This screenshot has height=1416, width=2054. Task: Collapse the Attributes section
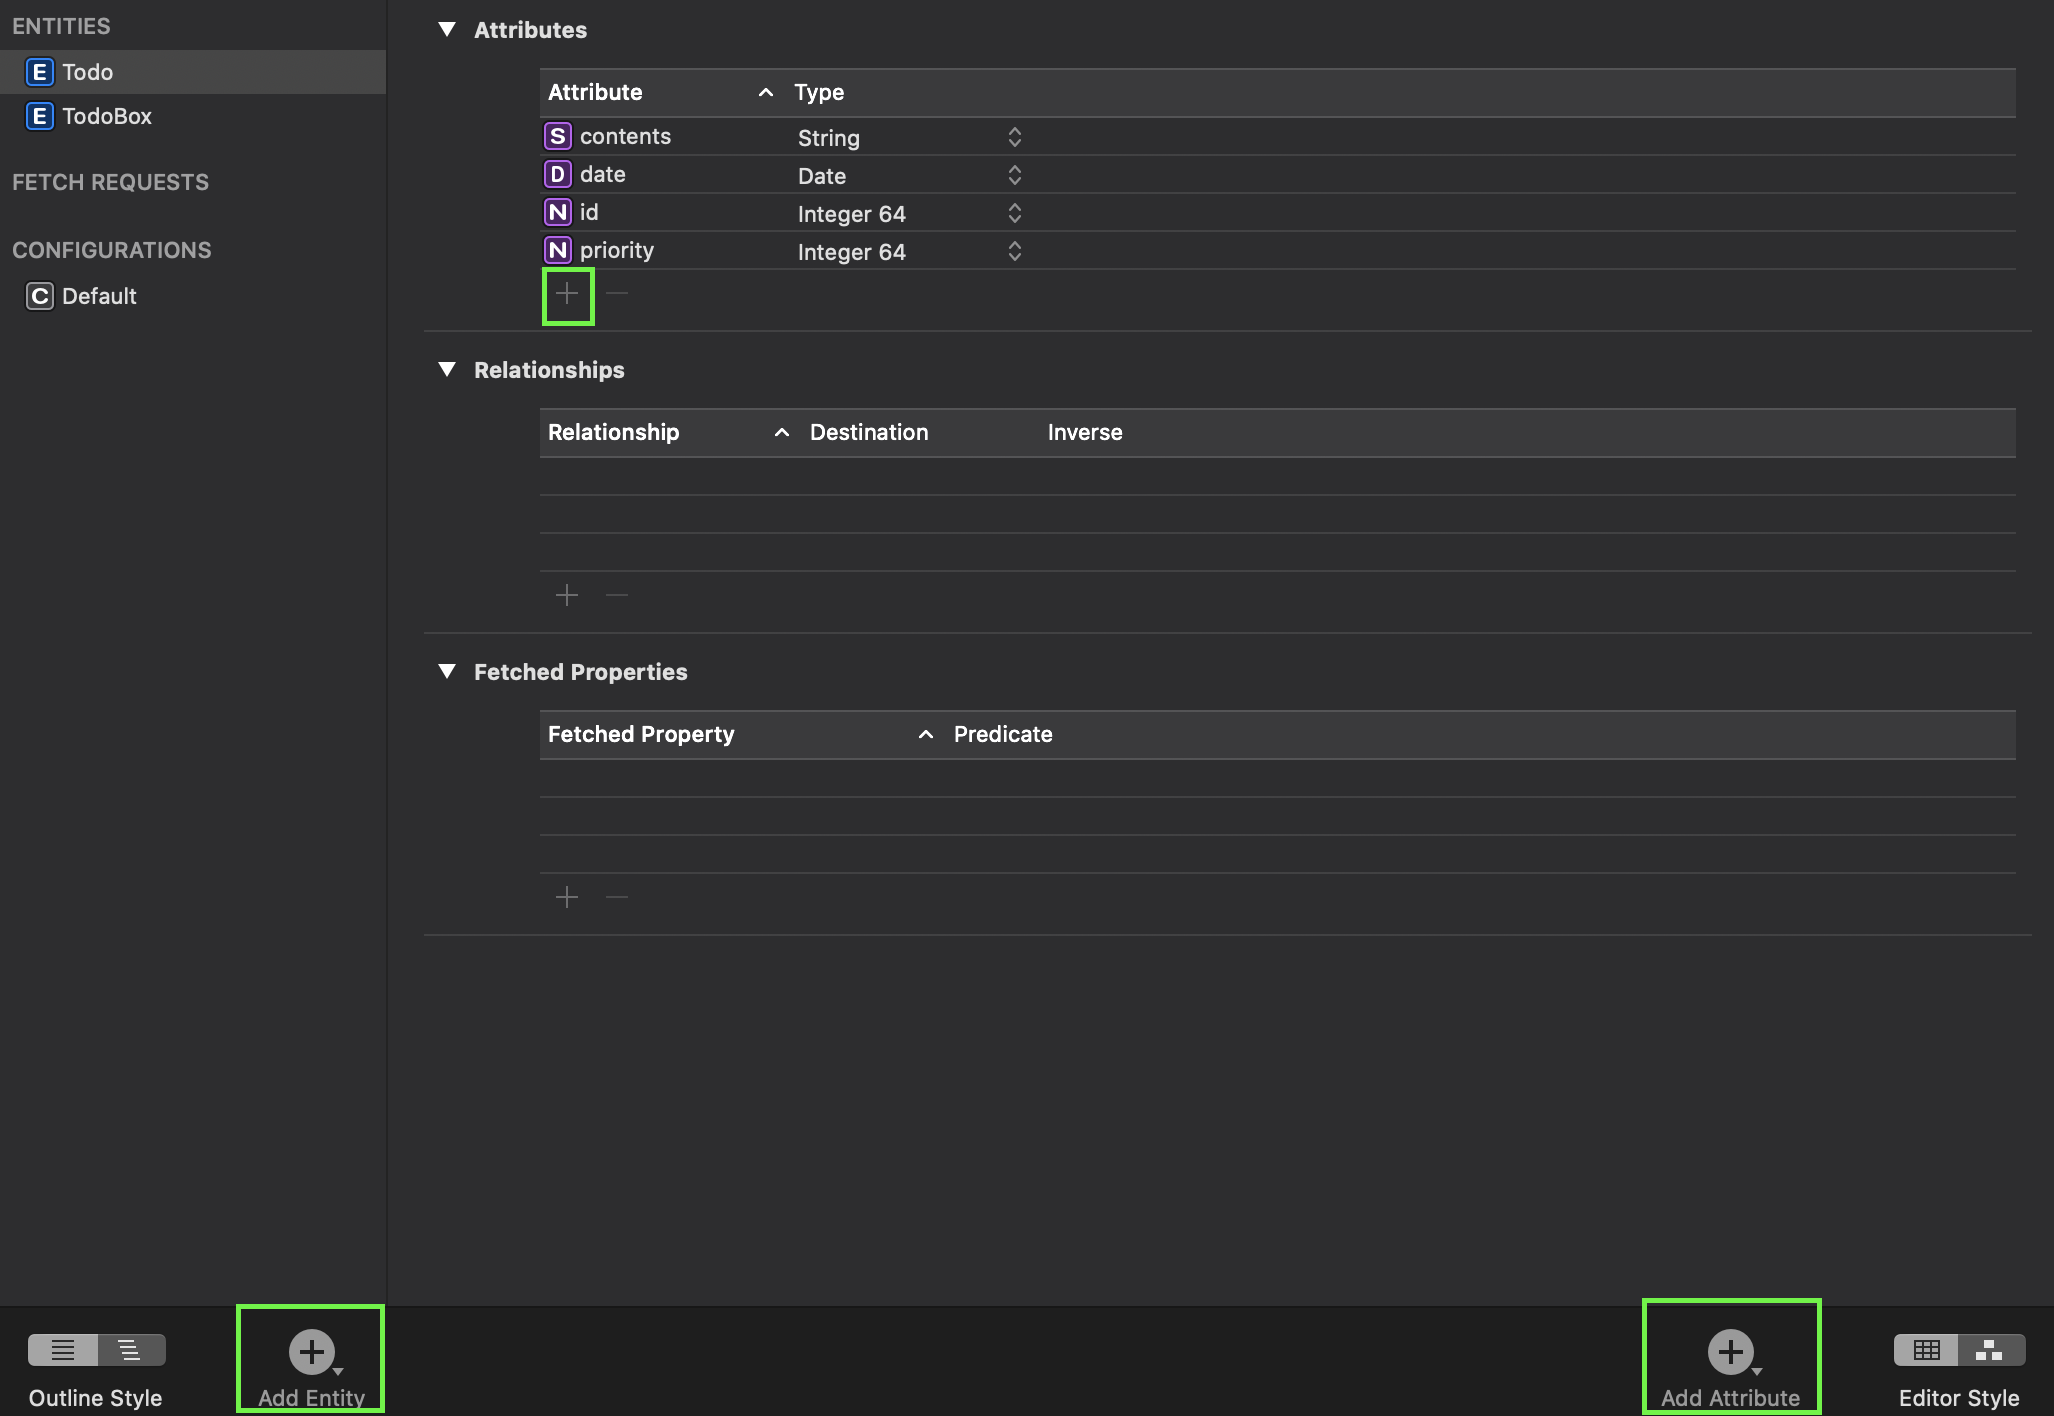447,30
